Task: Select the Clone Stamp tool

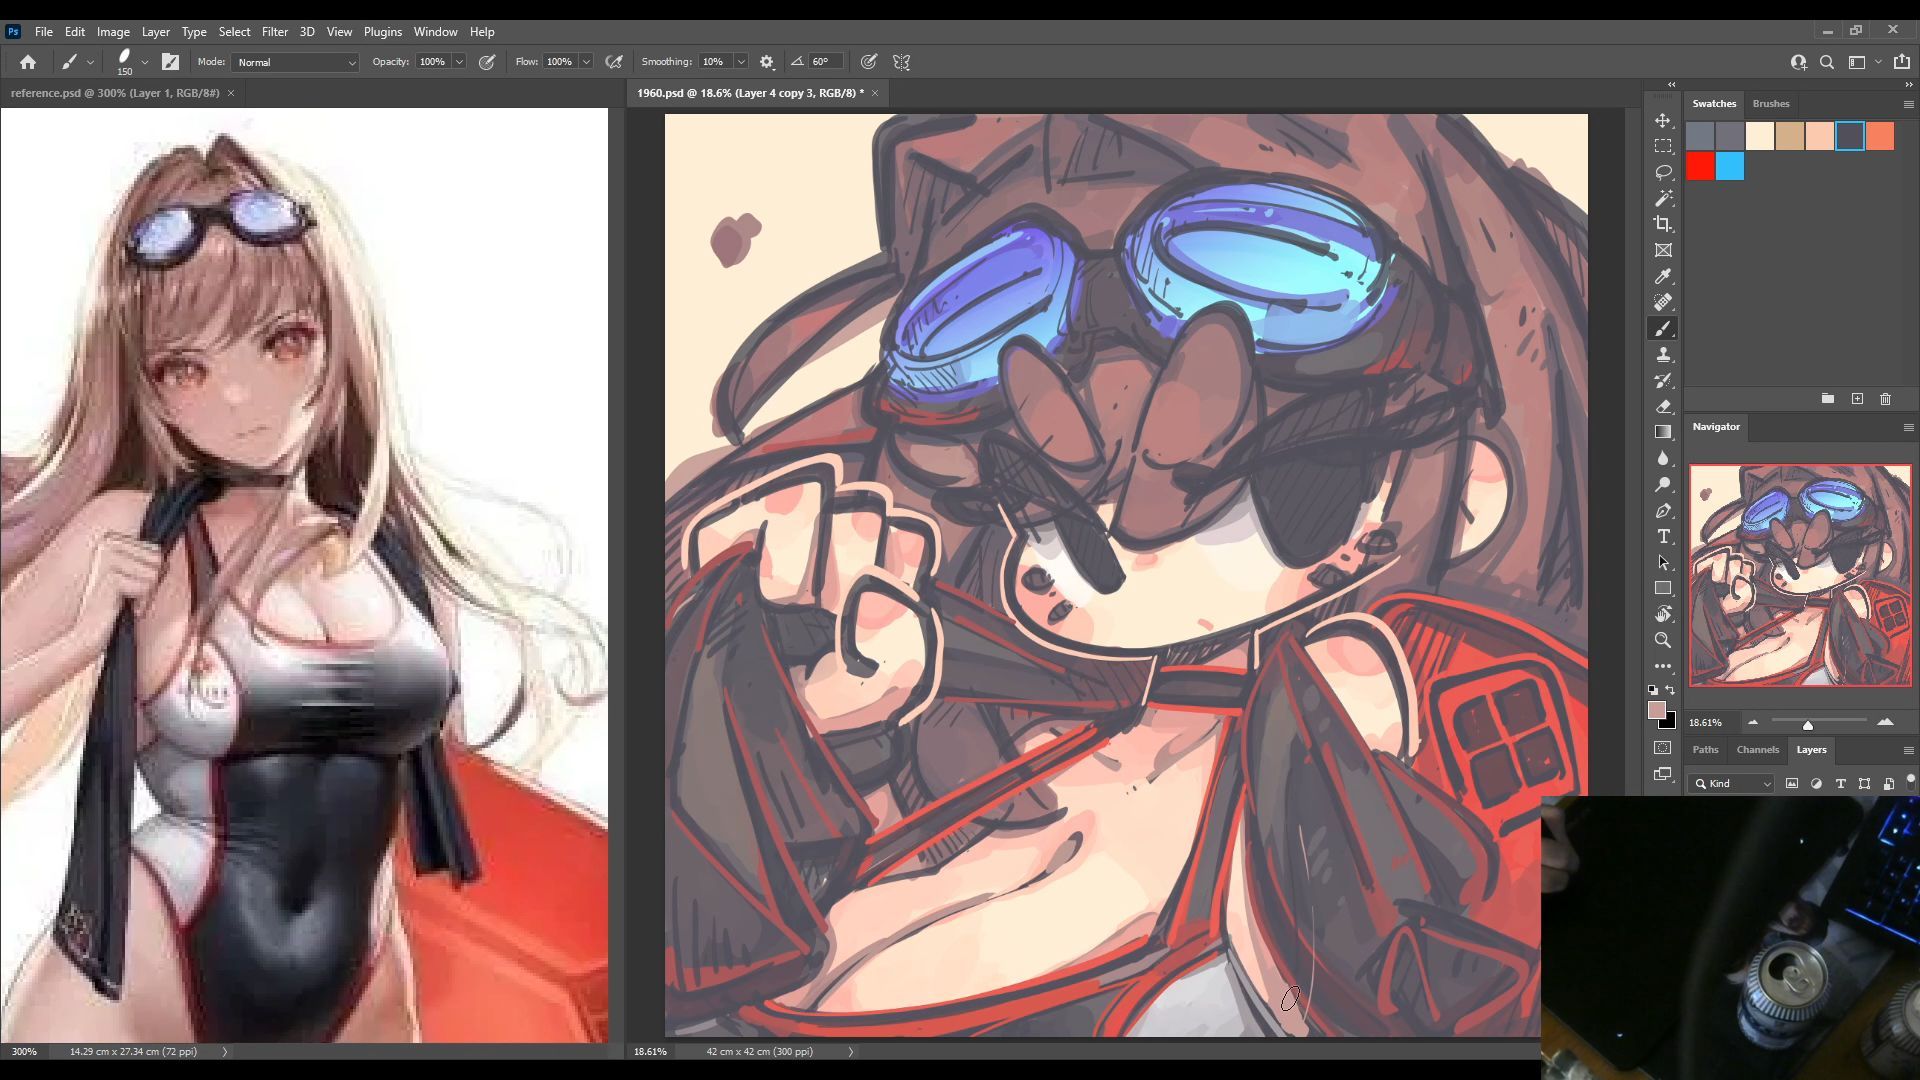Action: coord(1663,354)
